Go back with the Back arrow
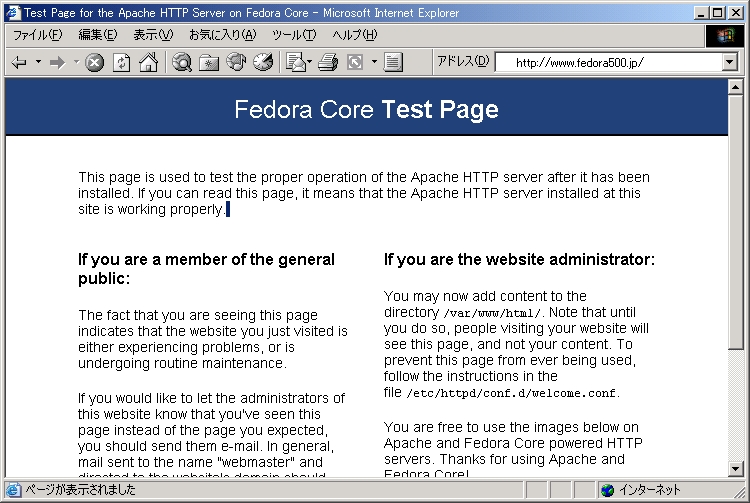This screenshot has width=750, height=503. coord(19,62)
